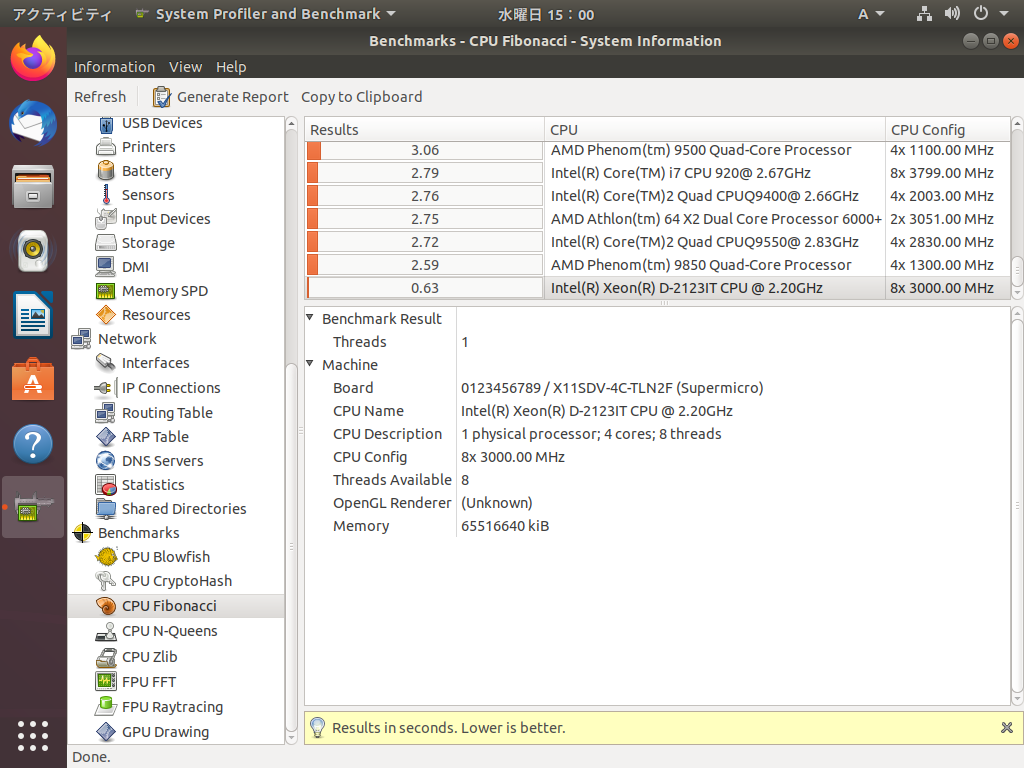Click Copy to Clipboard
This screenshot has height=768, width=1024.
[362, 97]
